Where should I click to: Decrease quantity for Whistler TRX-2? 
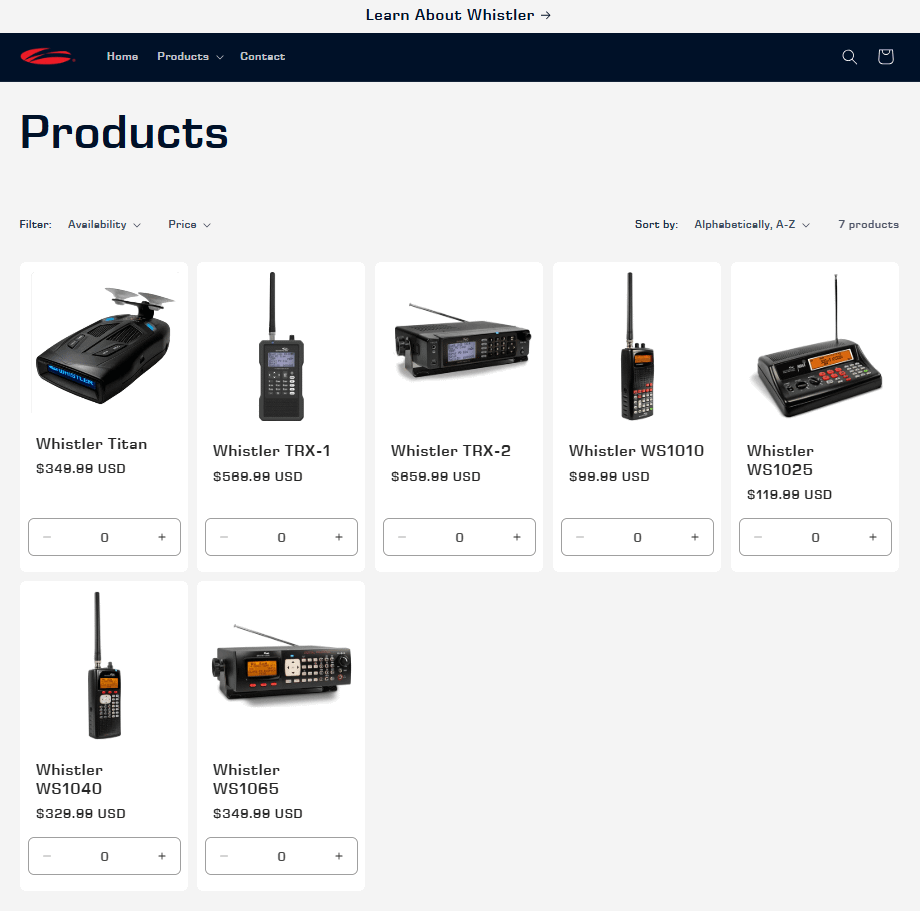pos(402,537)
